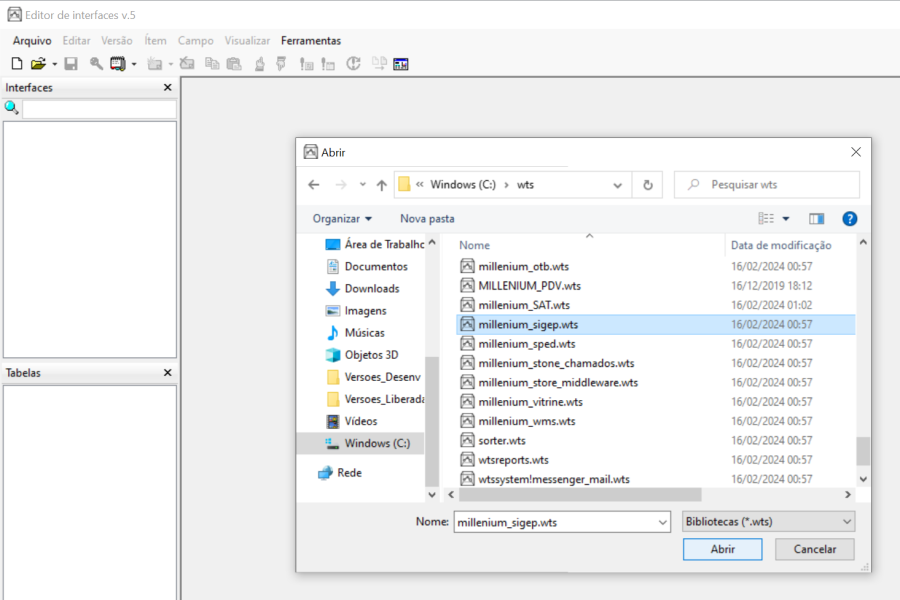This screenshot has width=900, height=600.
Task: Open the Organizar dropdown menu
Action: tap(342, 219)
